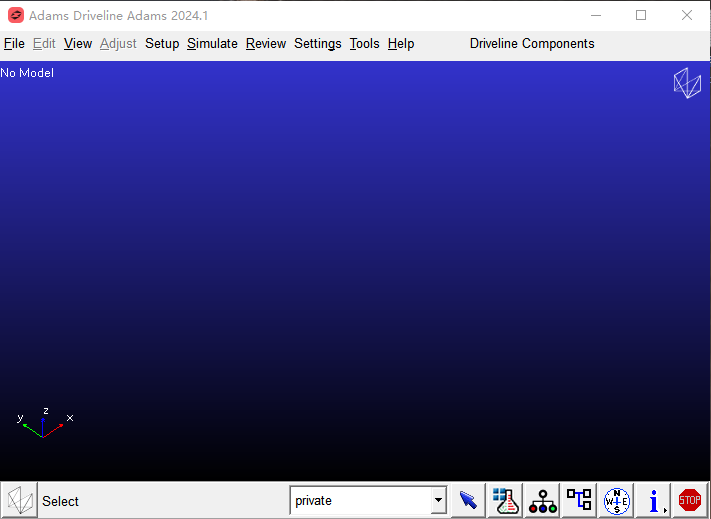The width and height of the screenshot is (711, 519).
Task: Click the red STOP icon
Action: click(690, 500)
